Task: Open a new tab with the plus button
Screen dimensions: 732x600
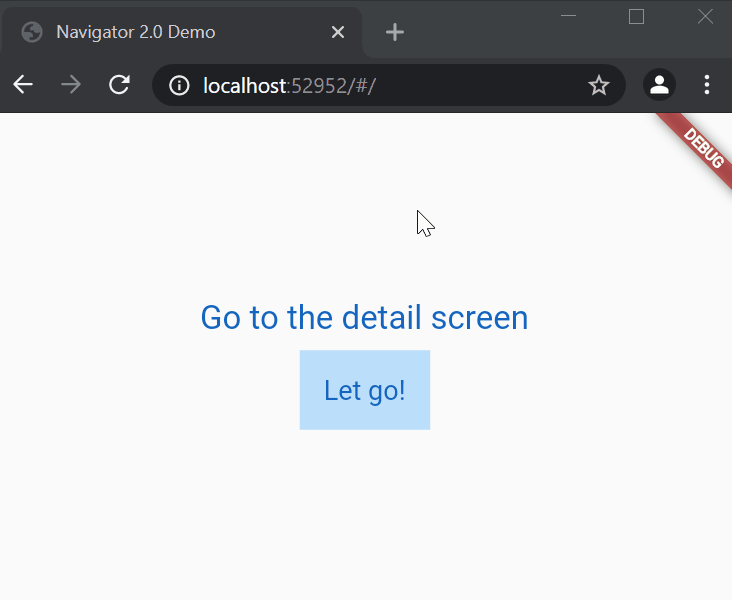Action: click(395, 32)
